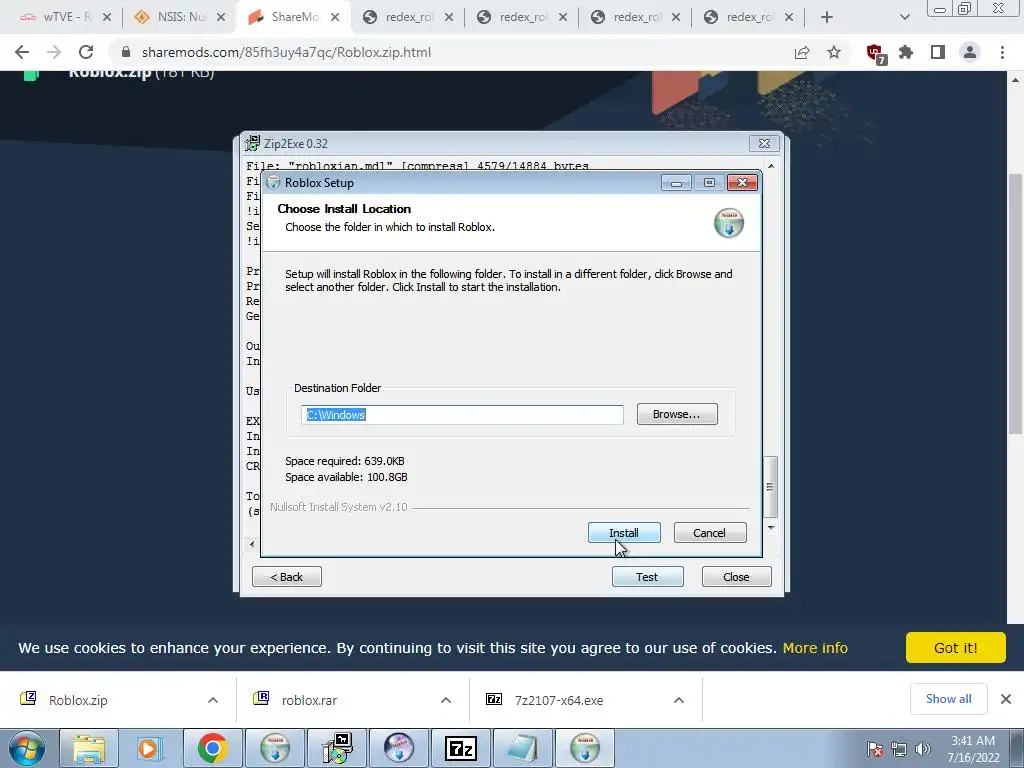Open Browse for the destination folder
The width and height of the screenshot is (1024, 768).
coord(677,414)
